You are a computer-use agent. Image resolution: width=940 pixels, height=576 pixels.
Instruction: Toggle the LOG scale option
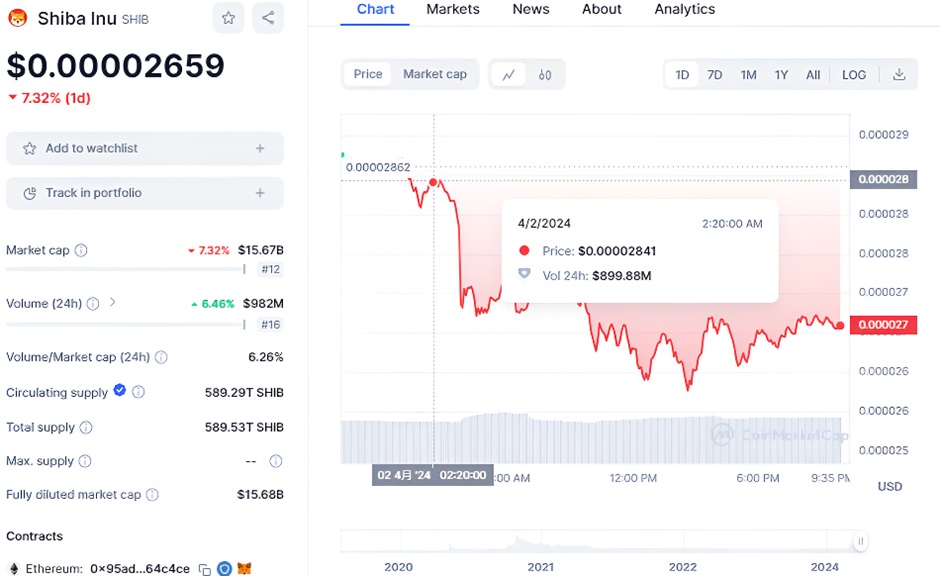[x=854, y=75]
